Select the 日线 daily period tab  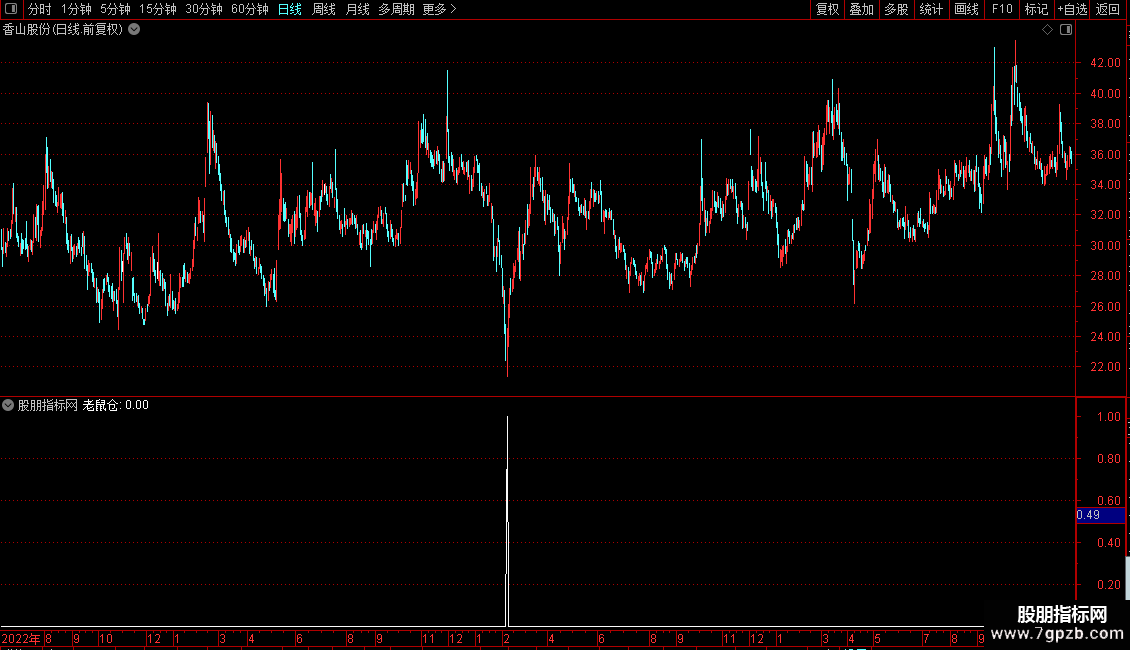[290, 9]
